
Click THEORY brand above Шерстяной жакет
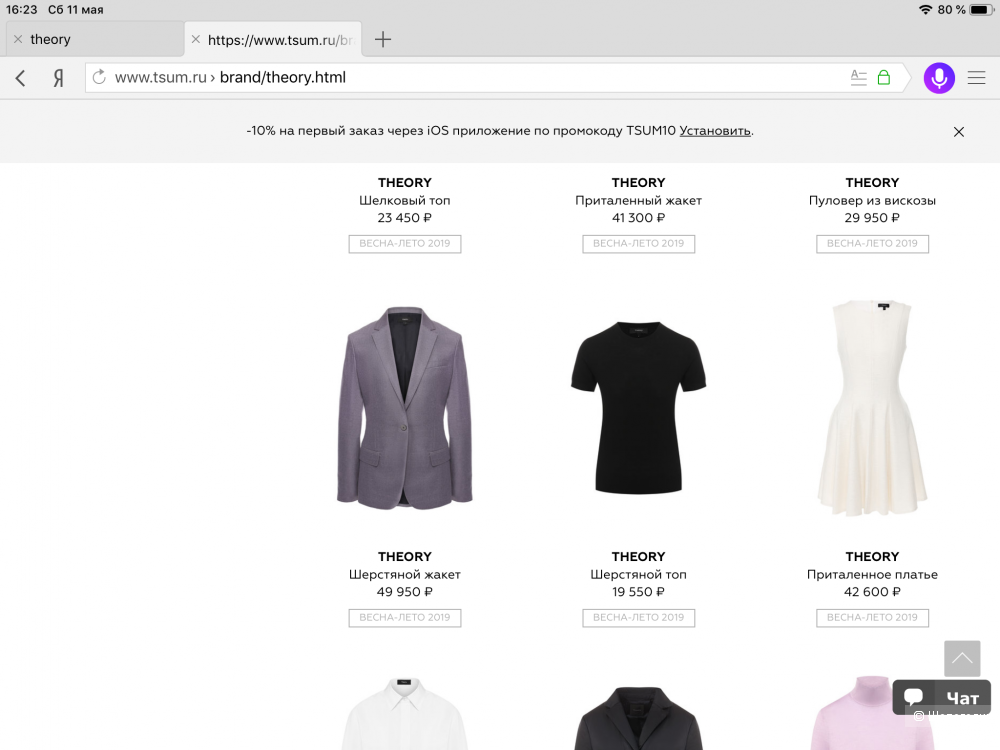click(x=404, y=556)
